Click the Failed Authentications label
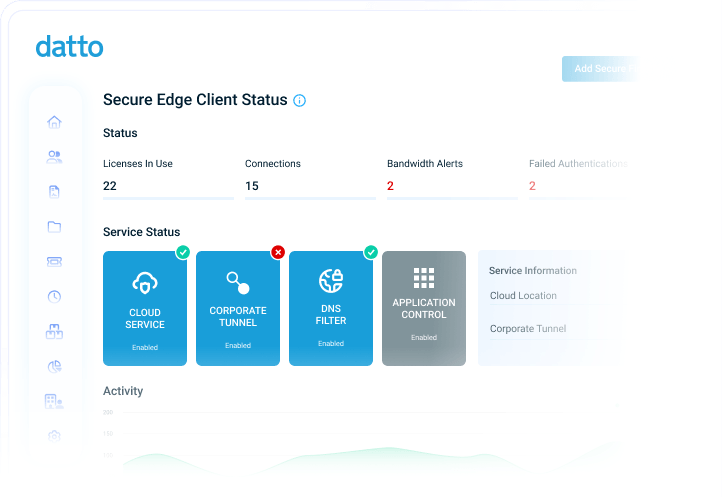722x497 pixels. [578, 164]
